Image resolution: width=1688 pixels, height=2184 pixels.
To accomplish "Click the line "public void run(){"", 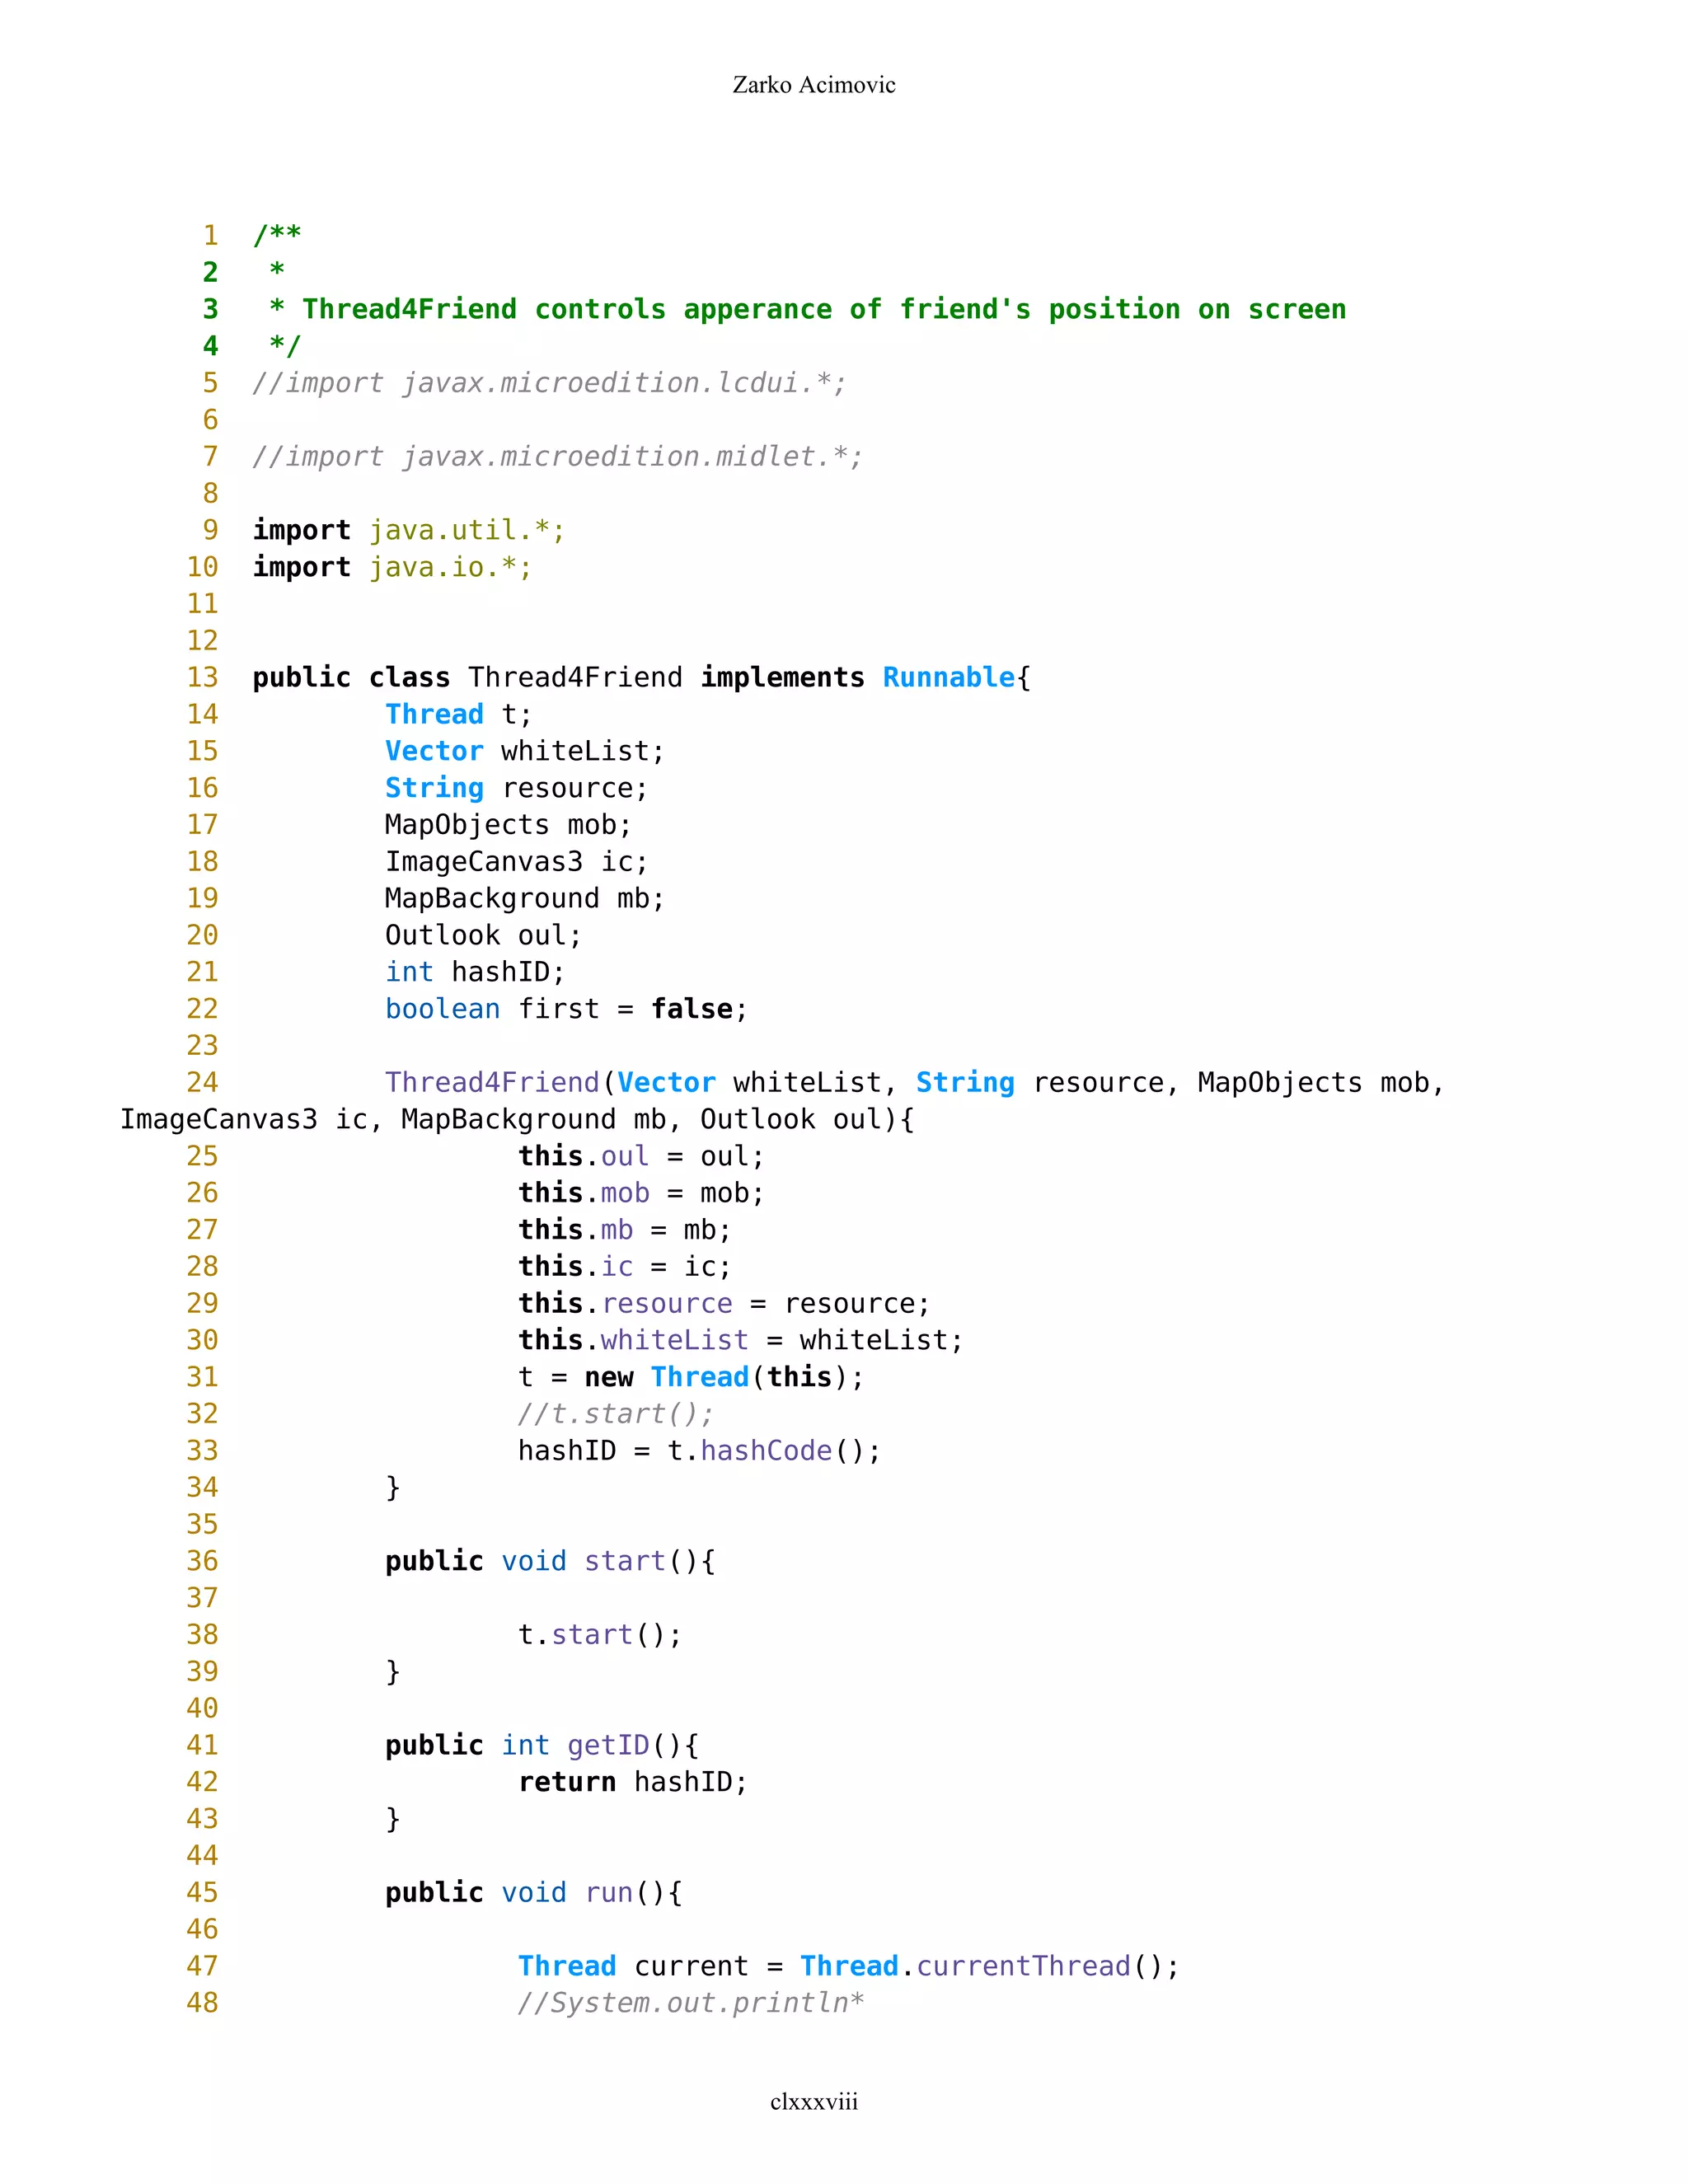I will pyautogui.click(x=534, y=1892).
